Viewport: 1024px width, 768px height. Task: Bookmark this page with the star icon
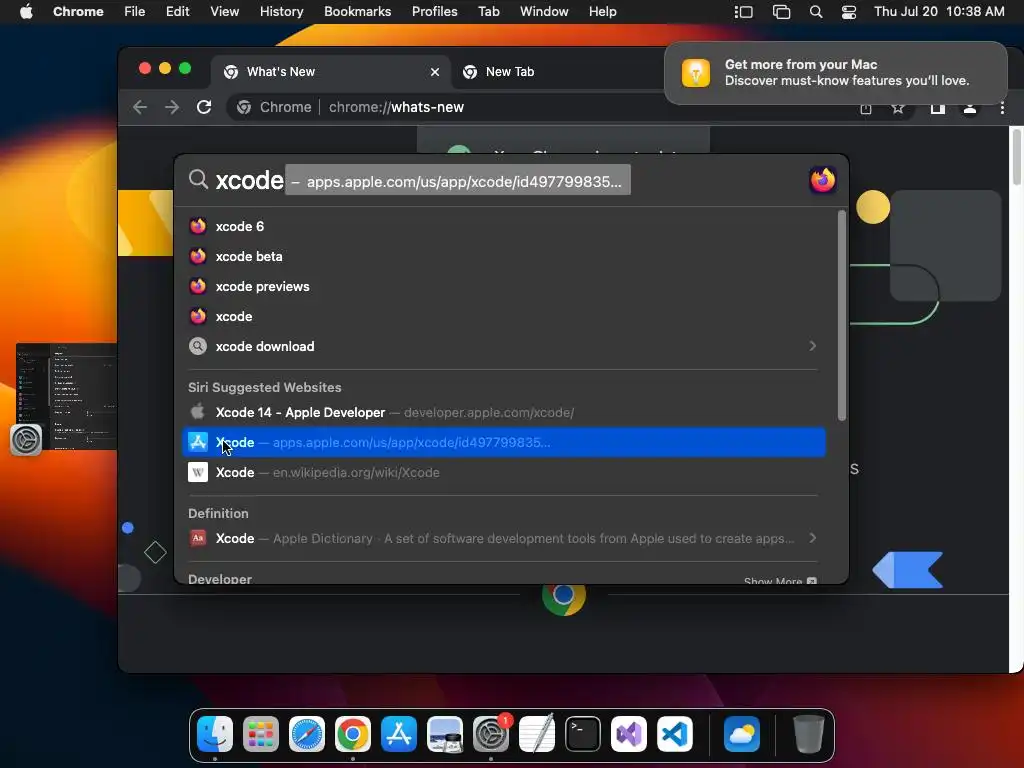(898, 108)
